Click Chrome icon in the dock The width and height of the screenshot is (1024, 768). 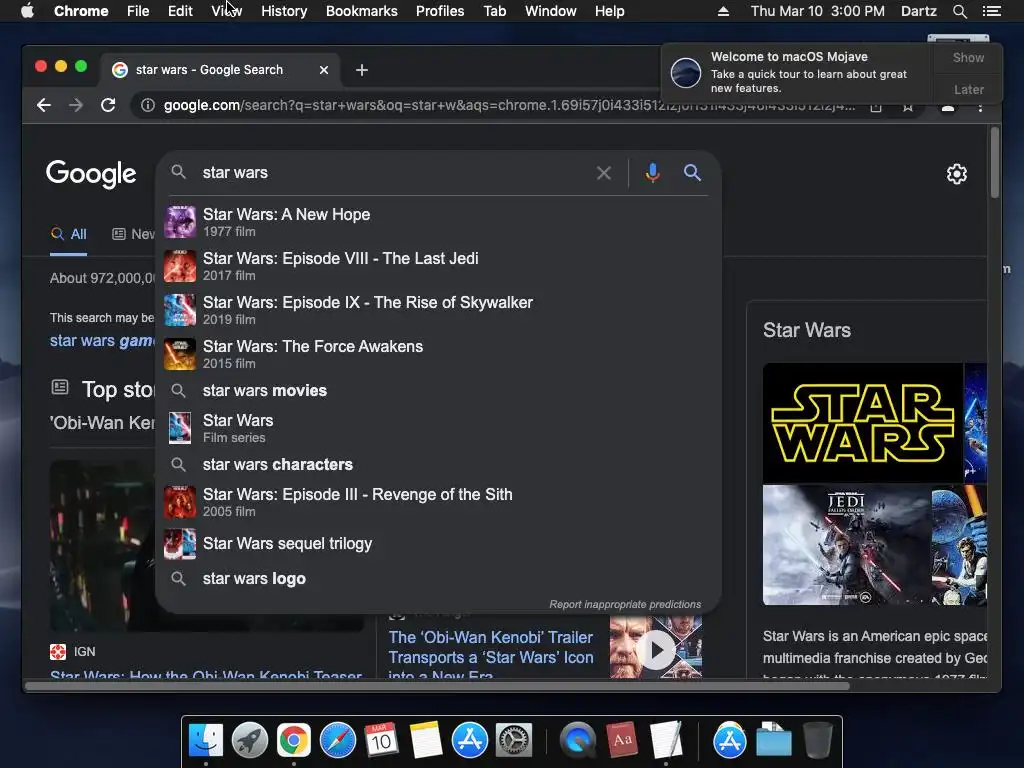click(x=294, y=741)
